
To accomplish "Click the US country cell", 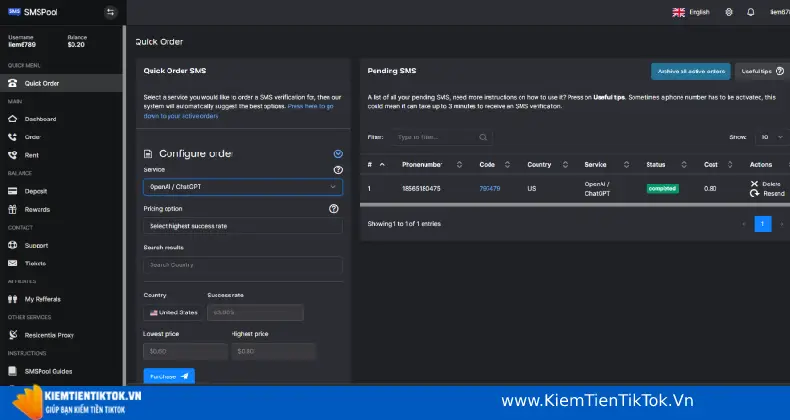I will pos(532,189).
